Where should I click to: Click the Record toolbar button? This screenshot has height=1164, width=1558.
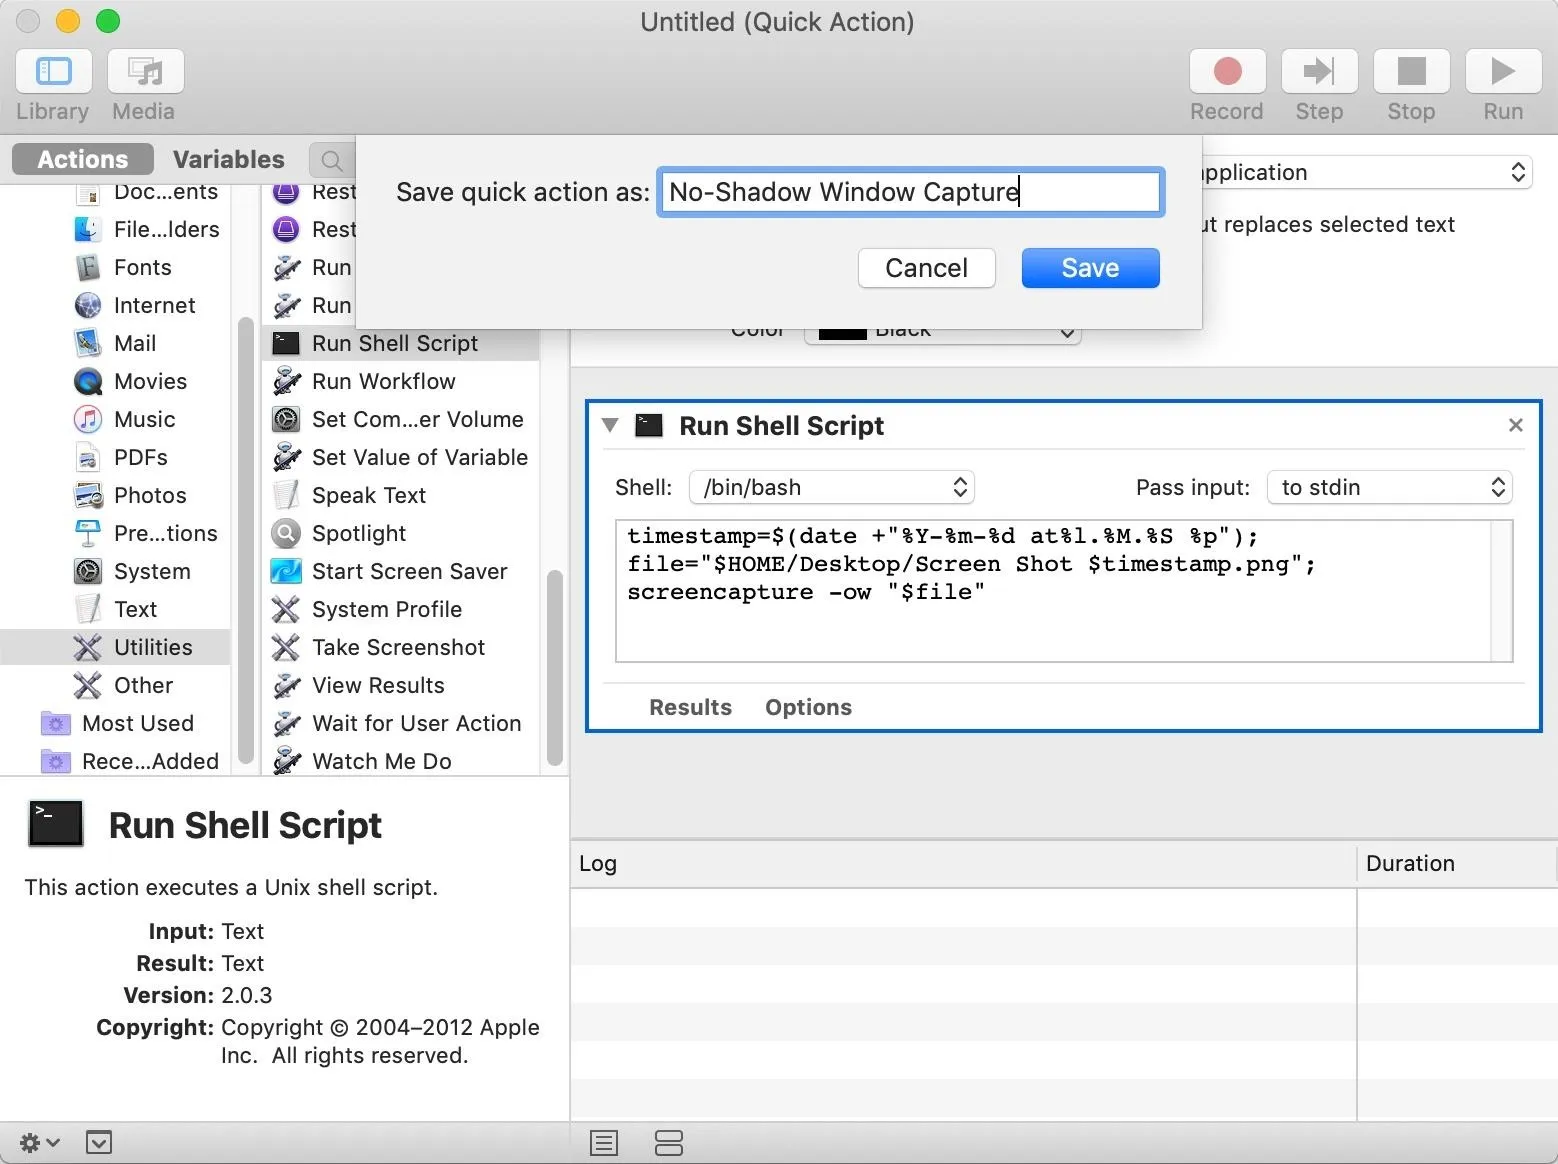point(1227,71)
